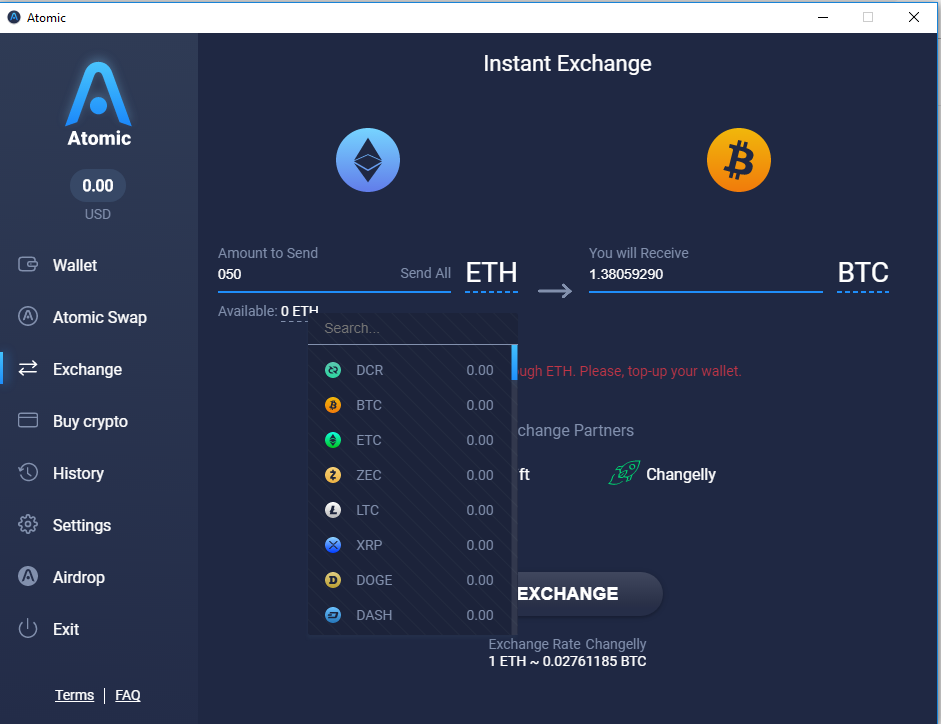This screenshot has height=724, width=941.
Task: Select DOGE from the coin list
Action: coord(409,580)
